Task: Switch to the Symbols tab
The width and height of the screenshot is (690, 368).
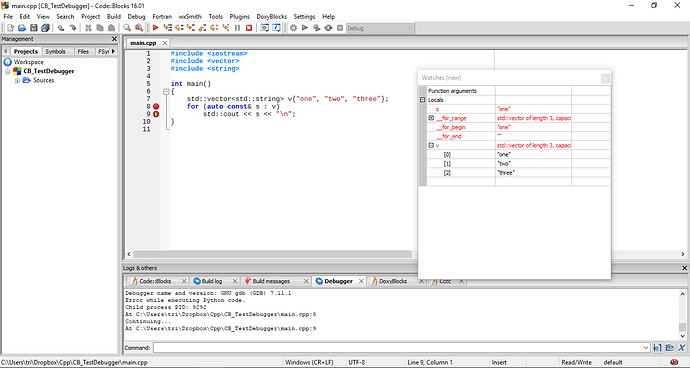Action: click(55, 52)
